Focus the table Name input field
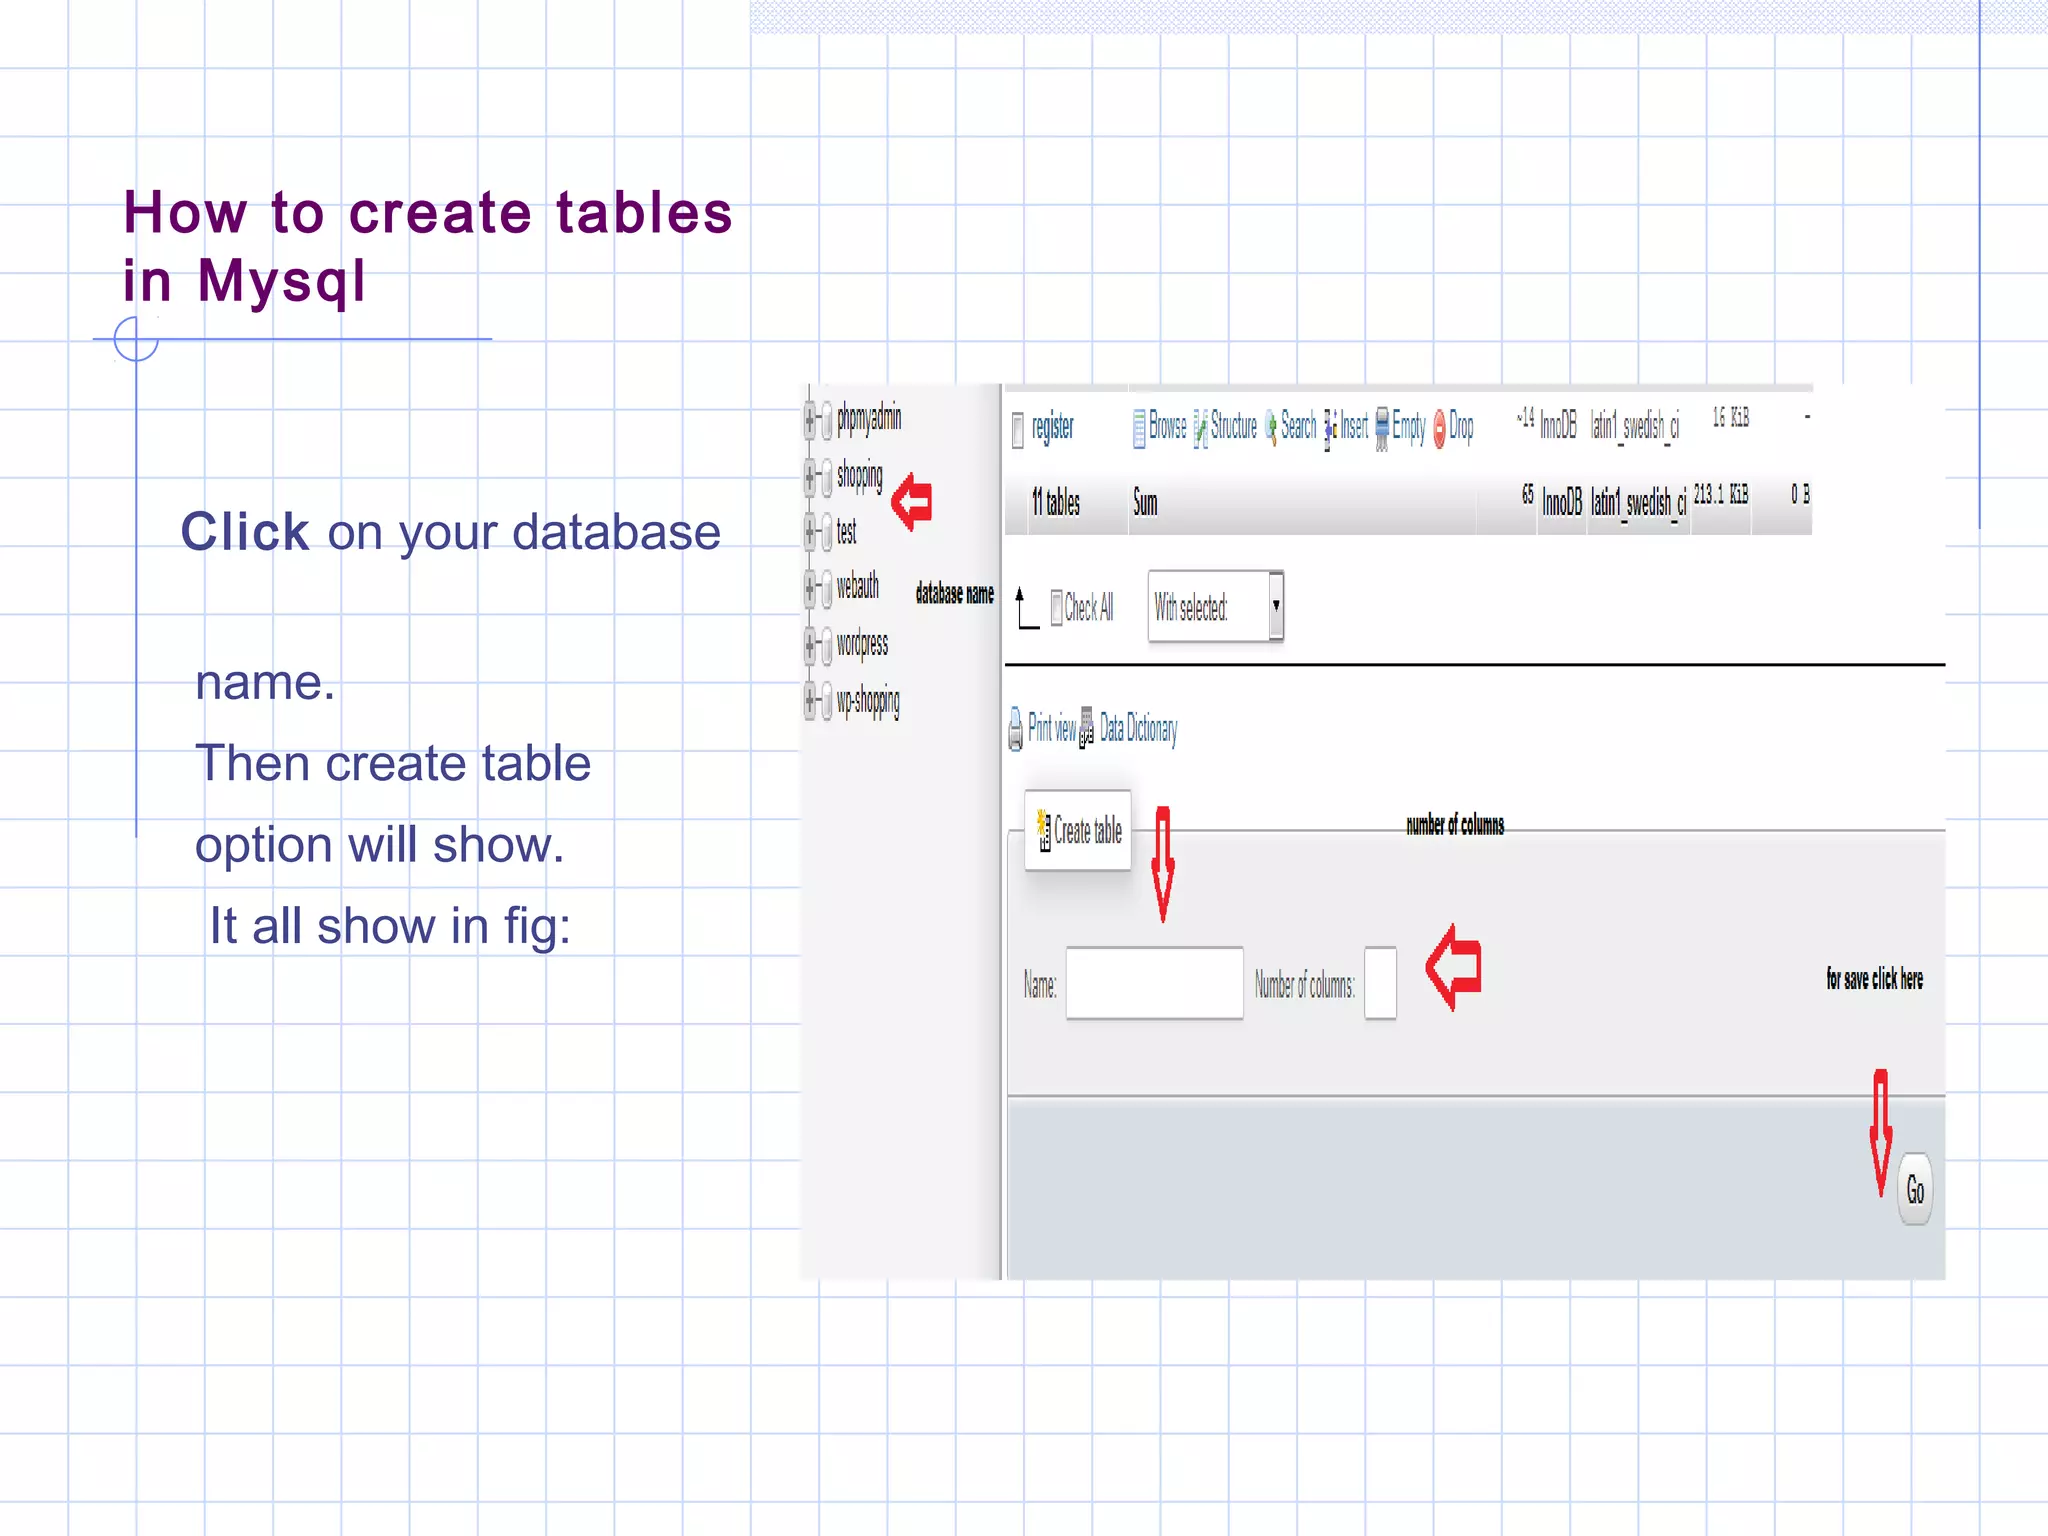2048x1536 pixels. (x=1155, y=983)
